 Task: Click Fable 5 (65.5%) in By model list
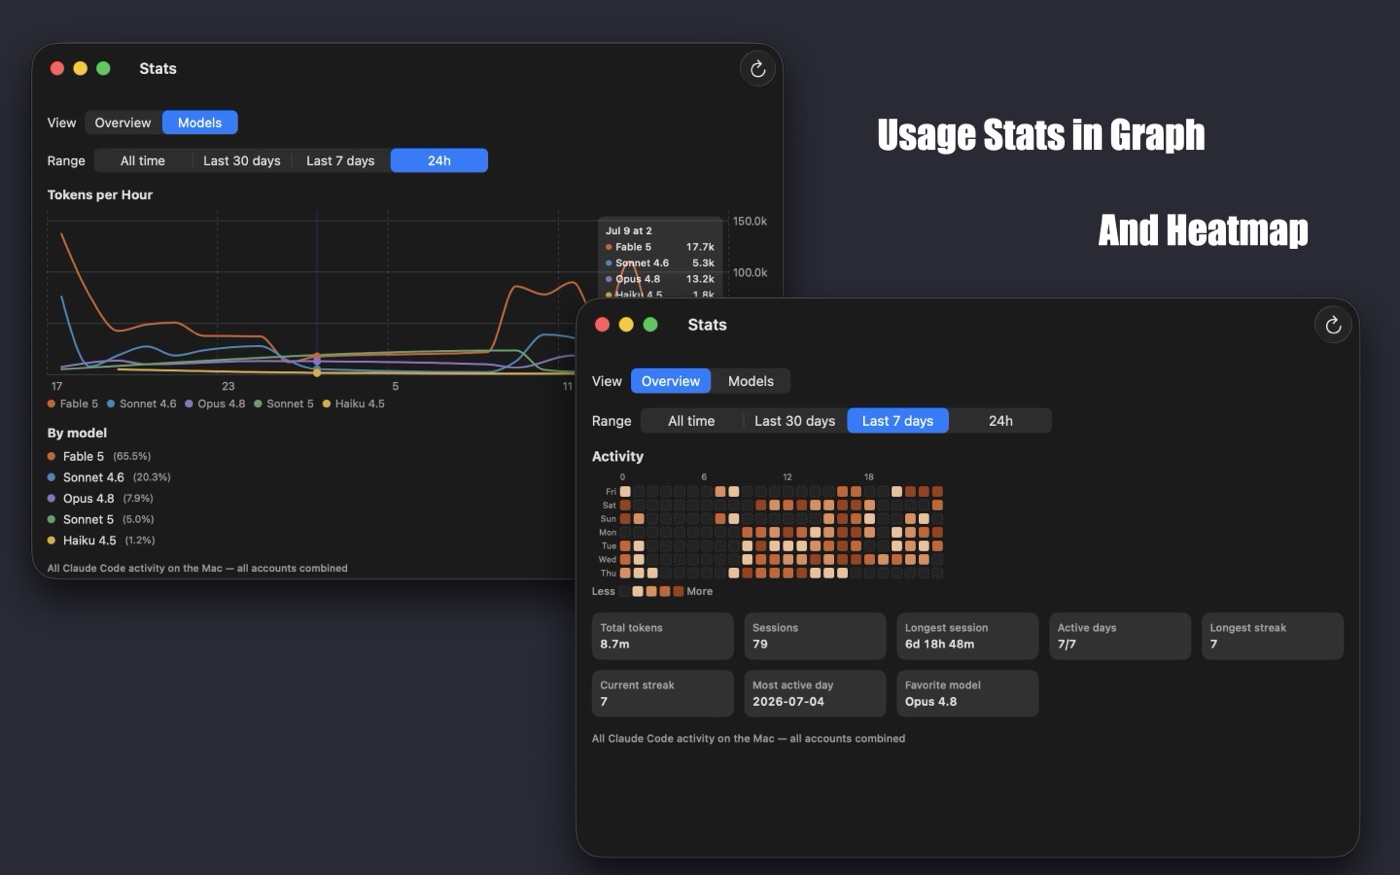[x=99, y=456]
